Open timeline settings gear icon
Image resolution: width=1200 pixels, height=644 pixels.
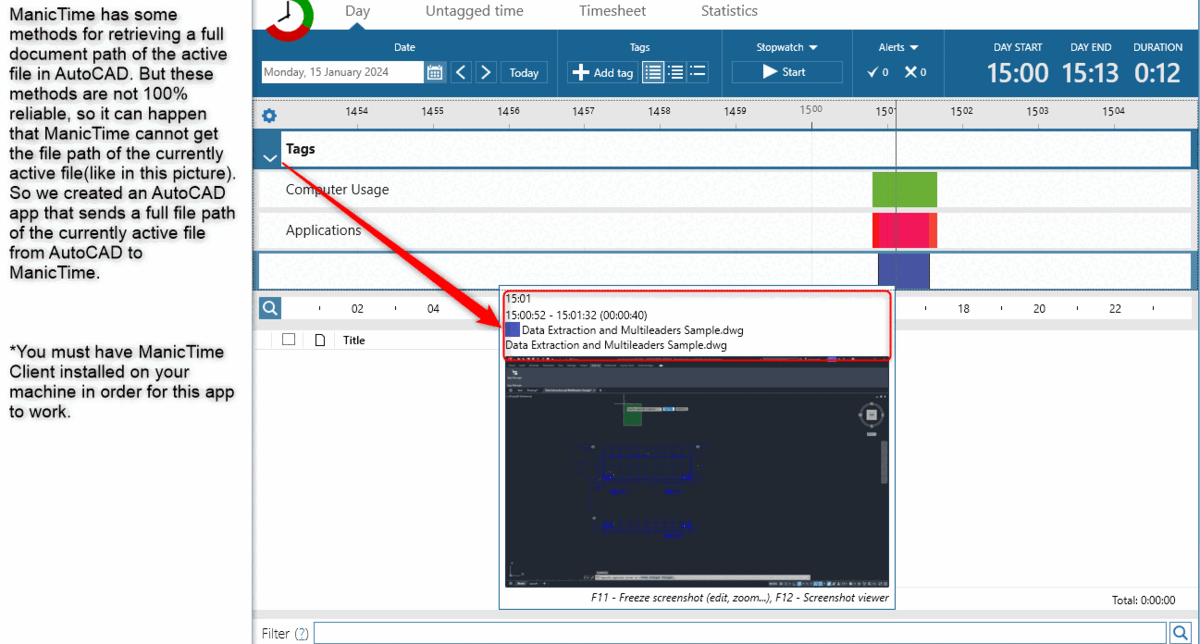(269, 115)
